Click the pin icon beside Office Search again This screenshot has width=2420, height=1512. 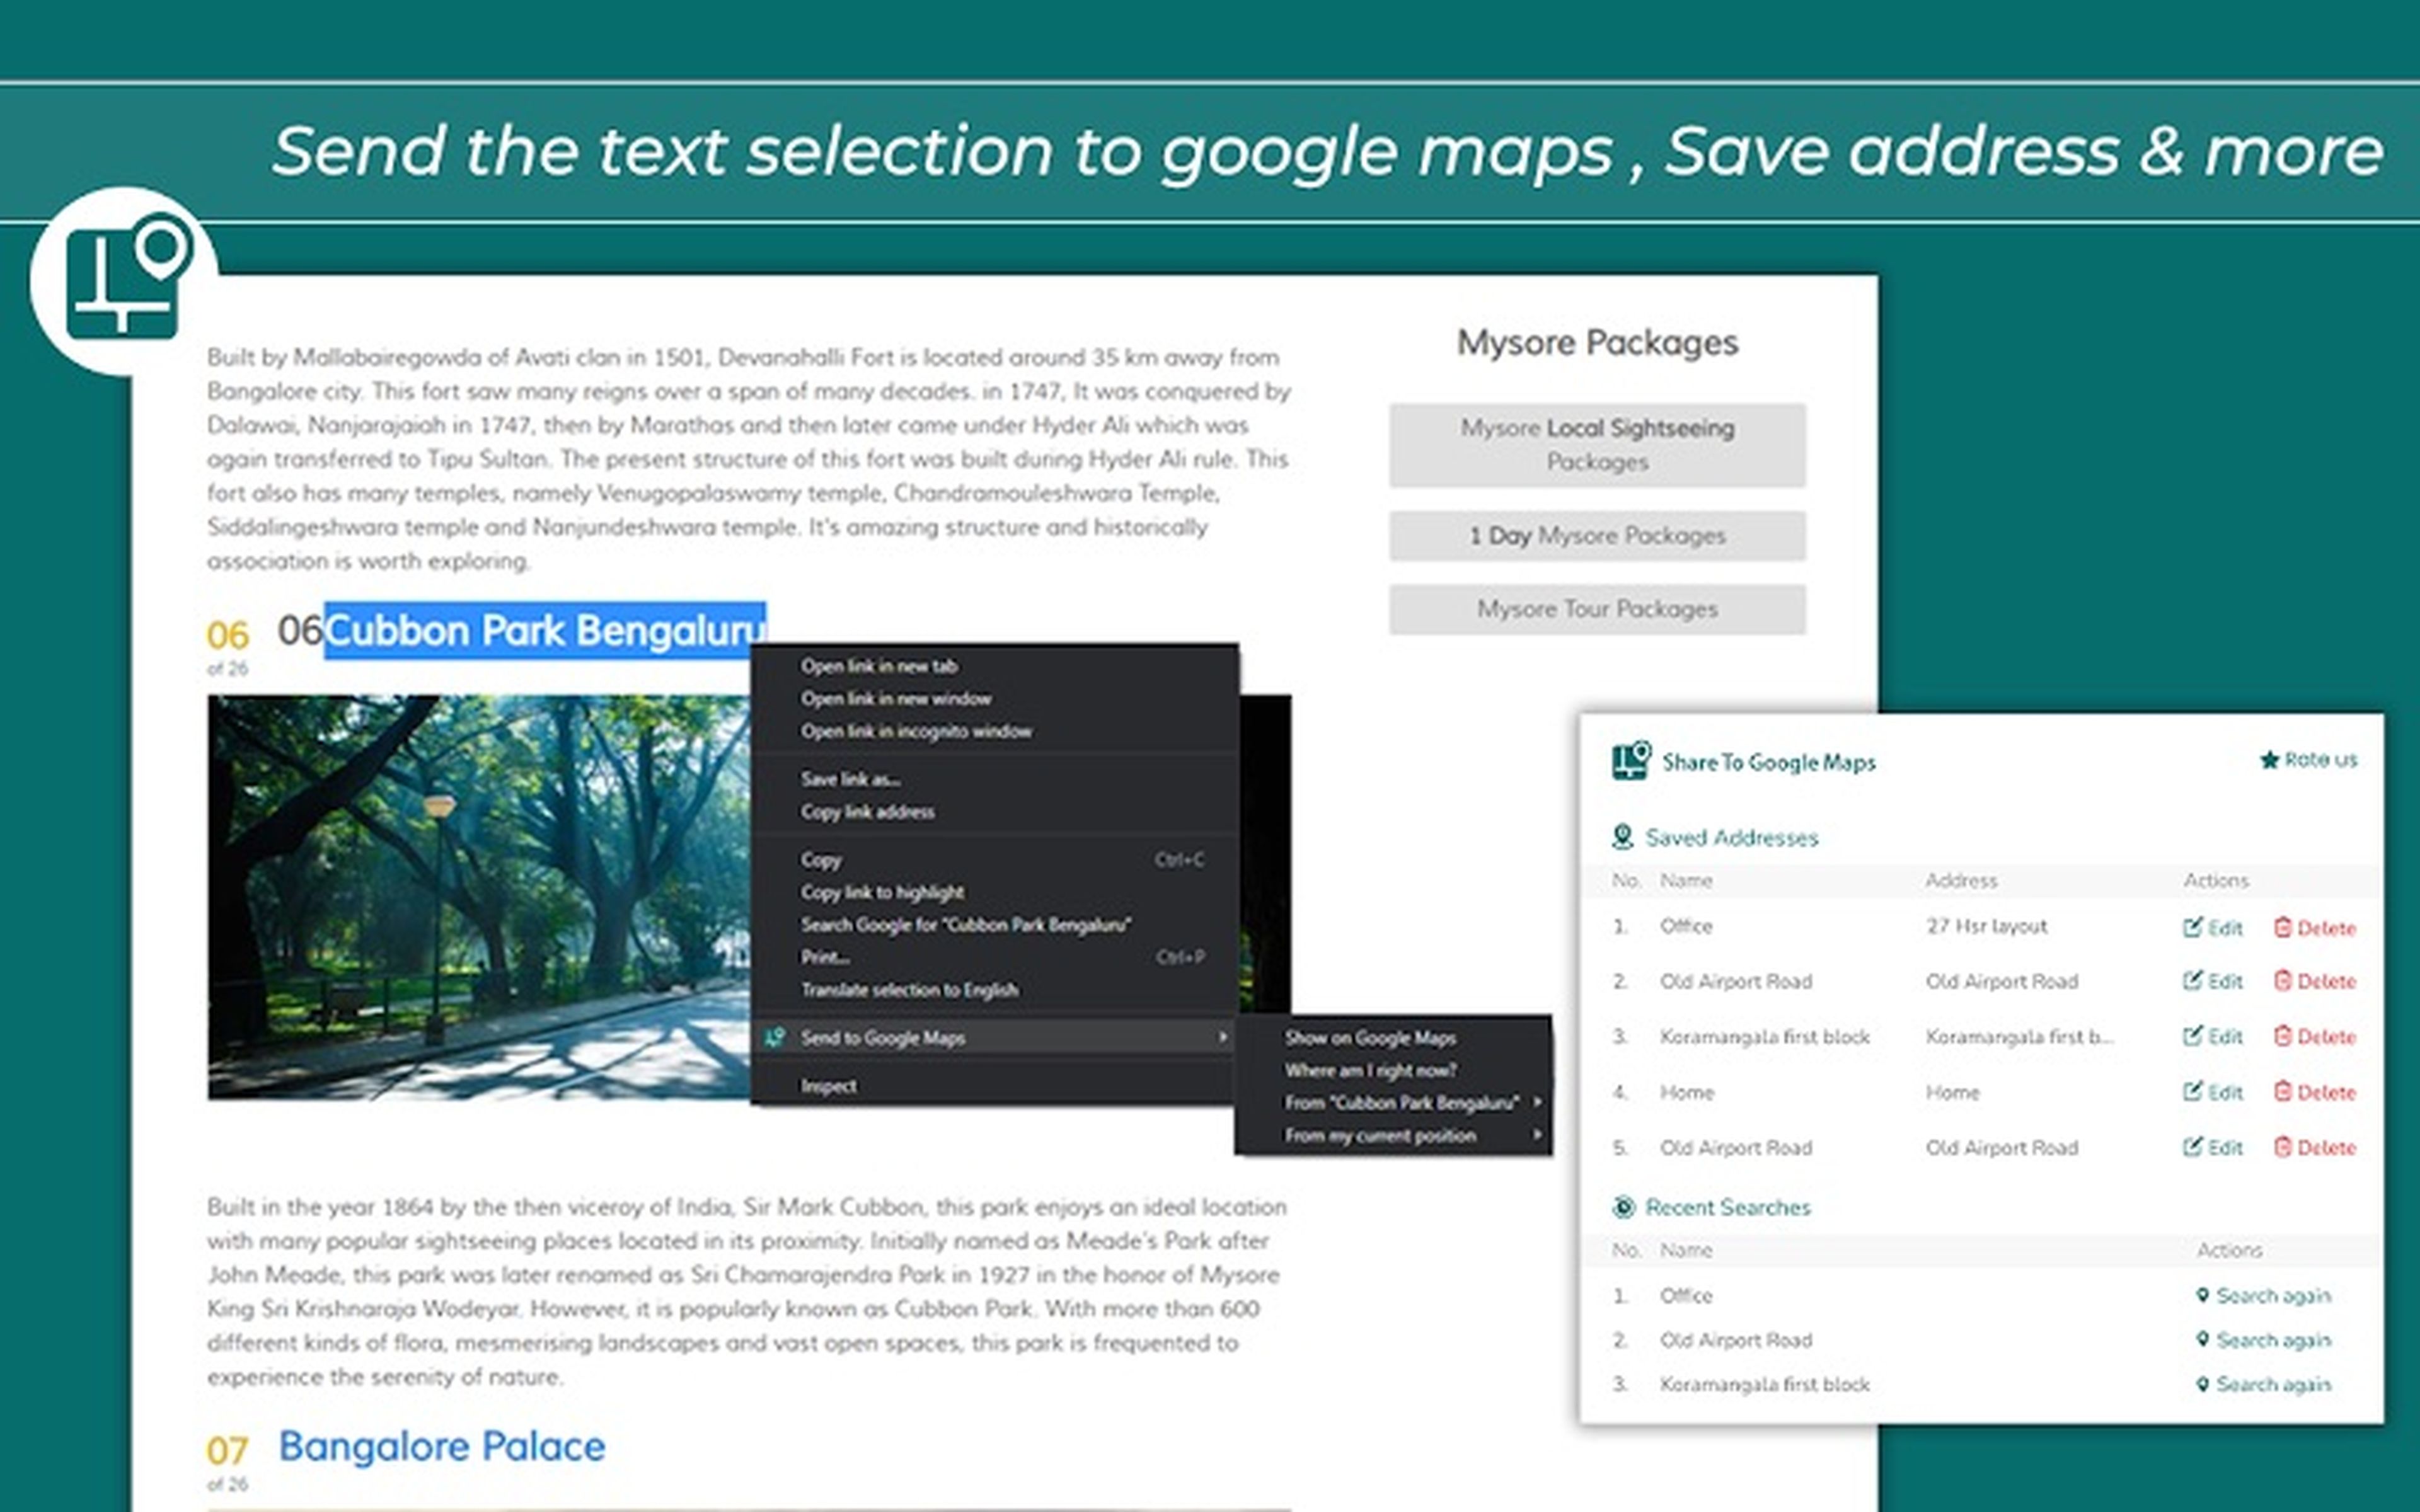(x=2202, y=1295)
